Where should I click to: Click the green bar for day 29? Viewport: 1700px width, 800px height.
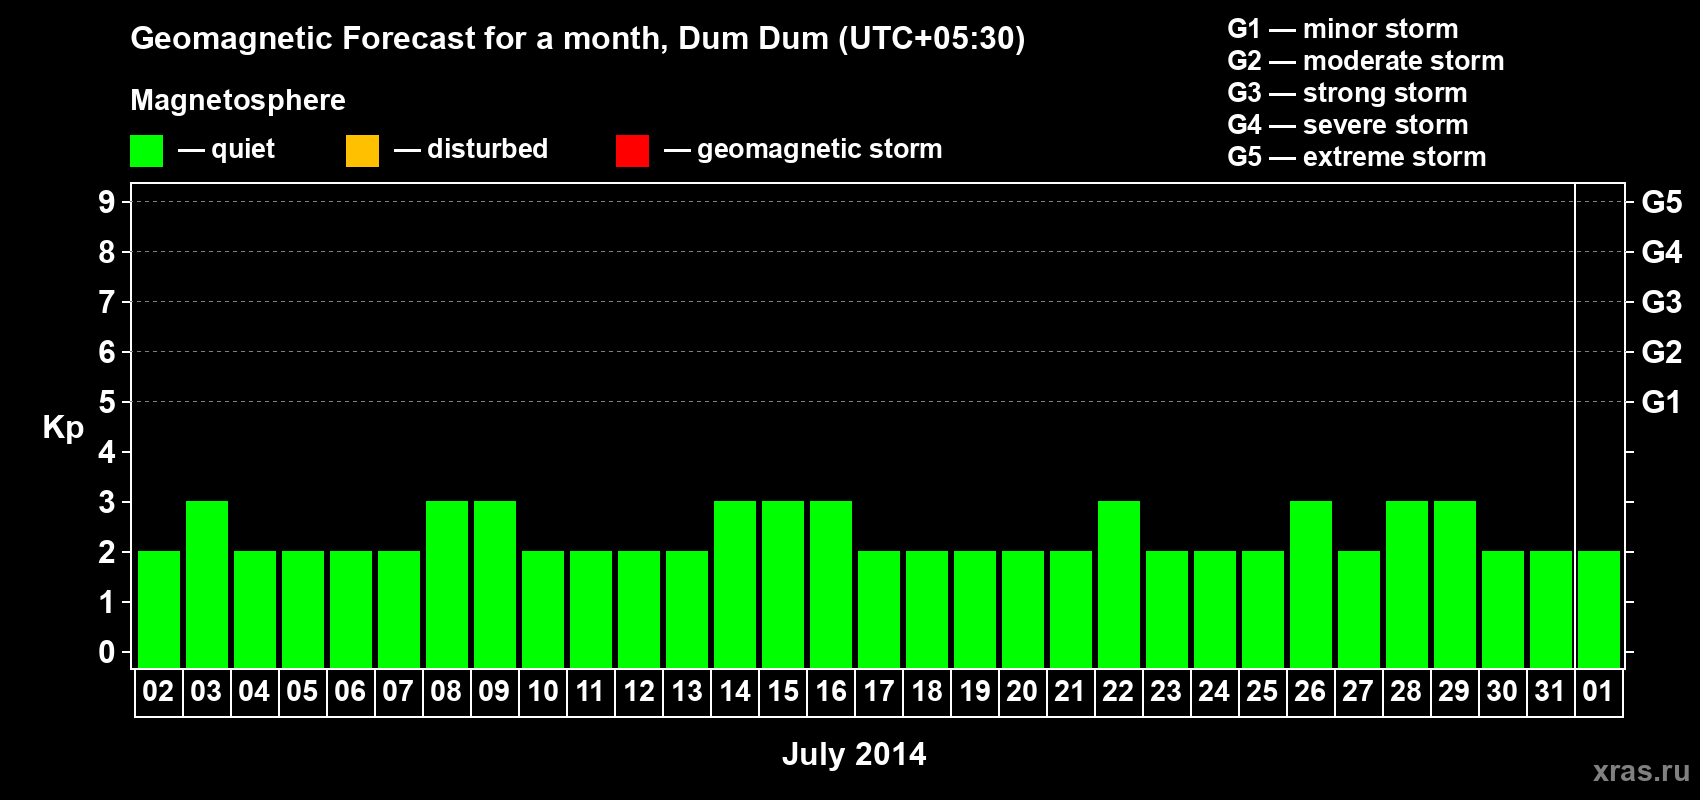(1455, 584)
